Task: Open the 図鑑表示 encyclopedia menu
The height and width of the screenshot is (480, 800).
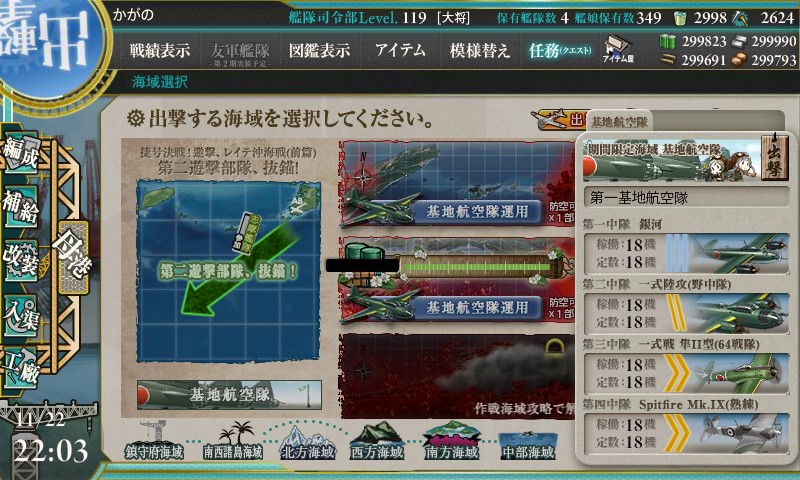Action: coord(319,50)
